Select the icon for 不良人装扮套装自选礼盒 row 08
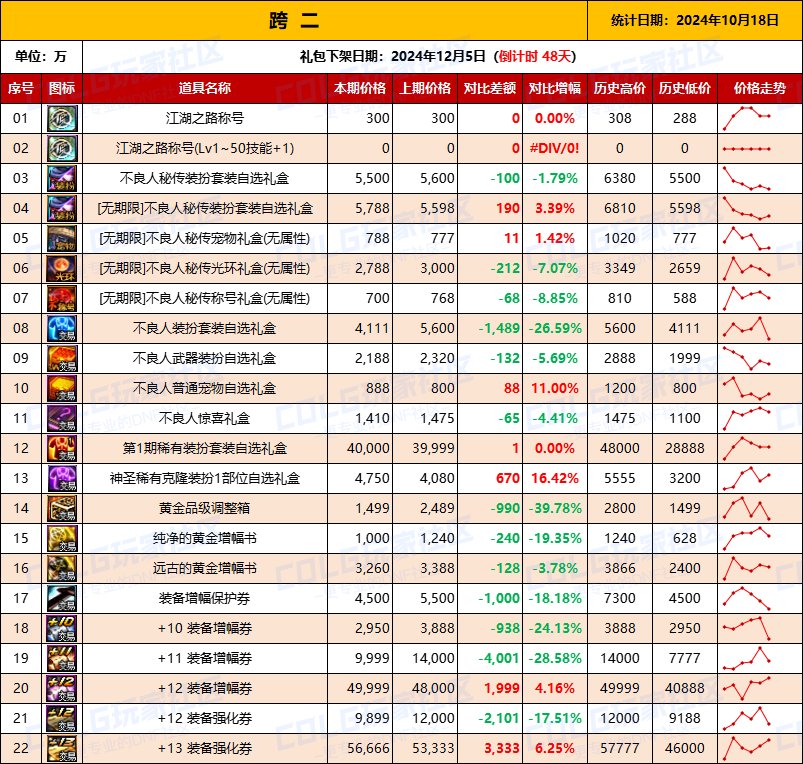Viewport: 803px width, 764px height. (62, 328)
